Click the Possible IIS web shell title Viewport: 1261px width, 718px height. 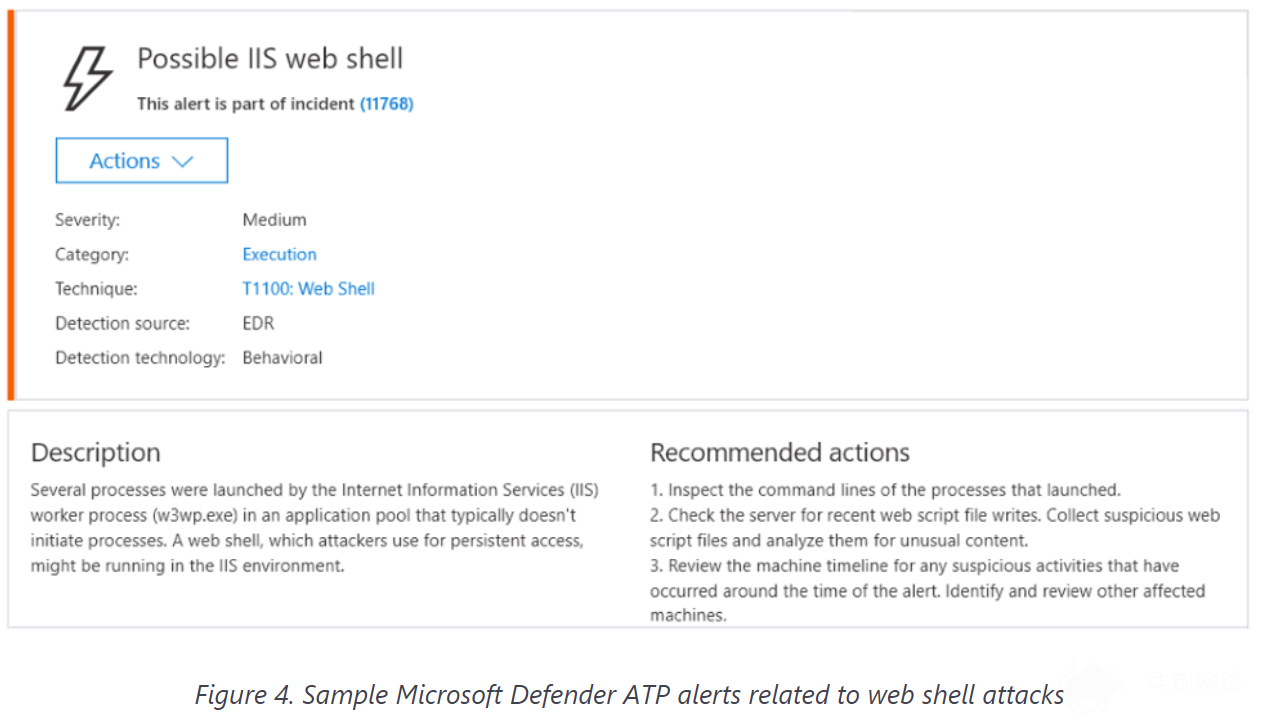(x=270, y=58)
